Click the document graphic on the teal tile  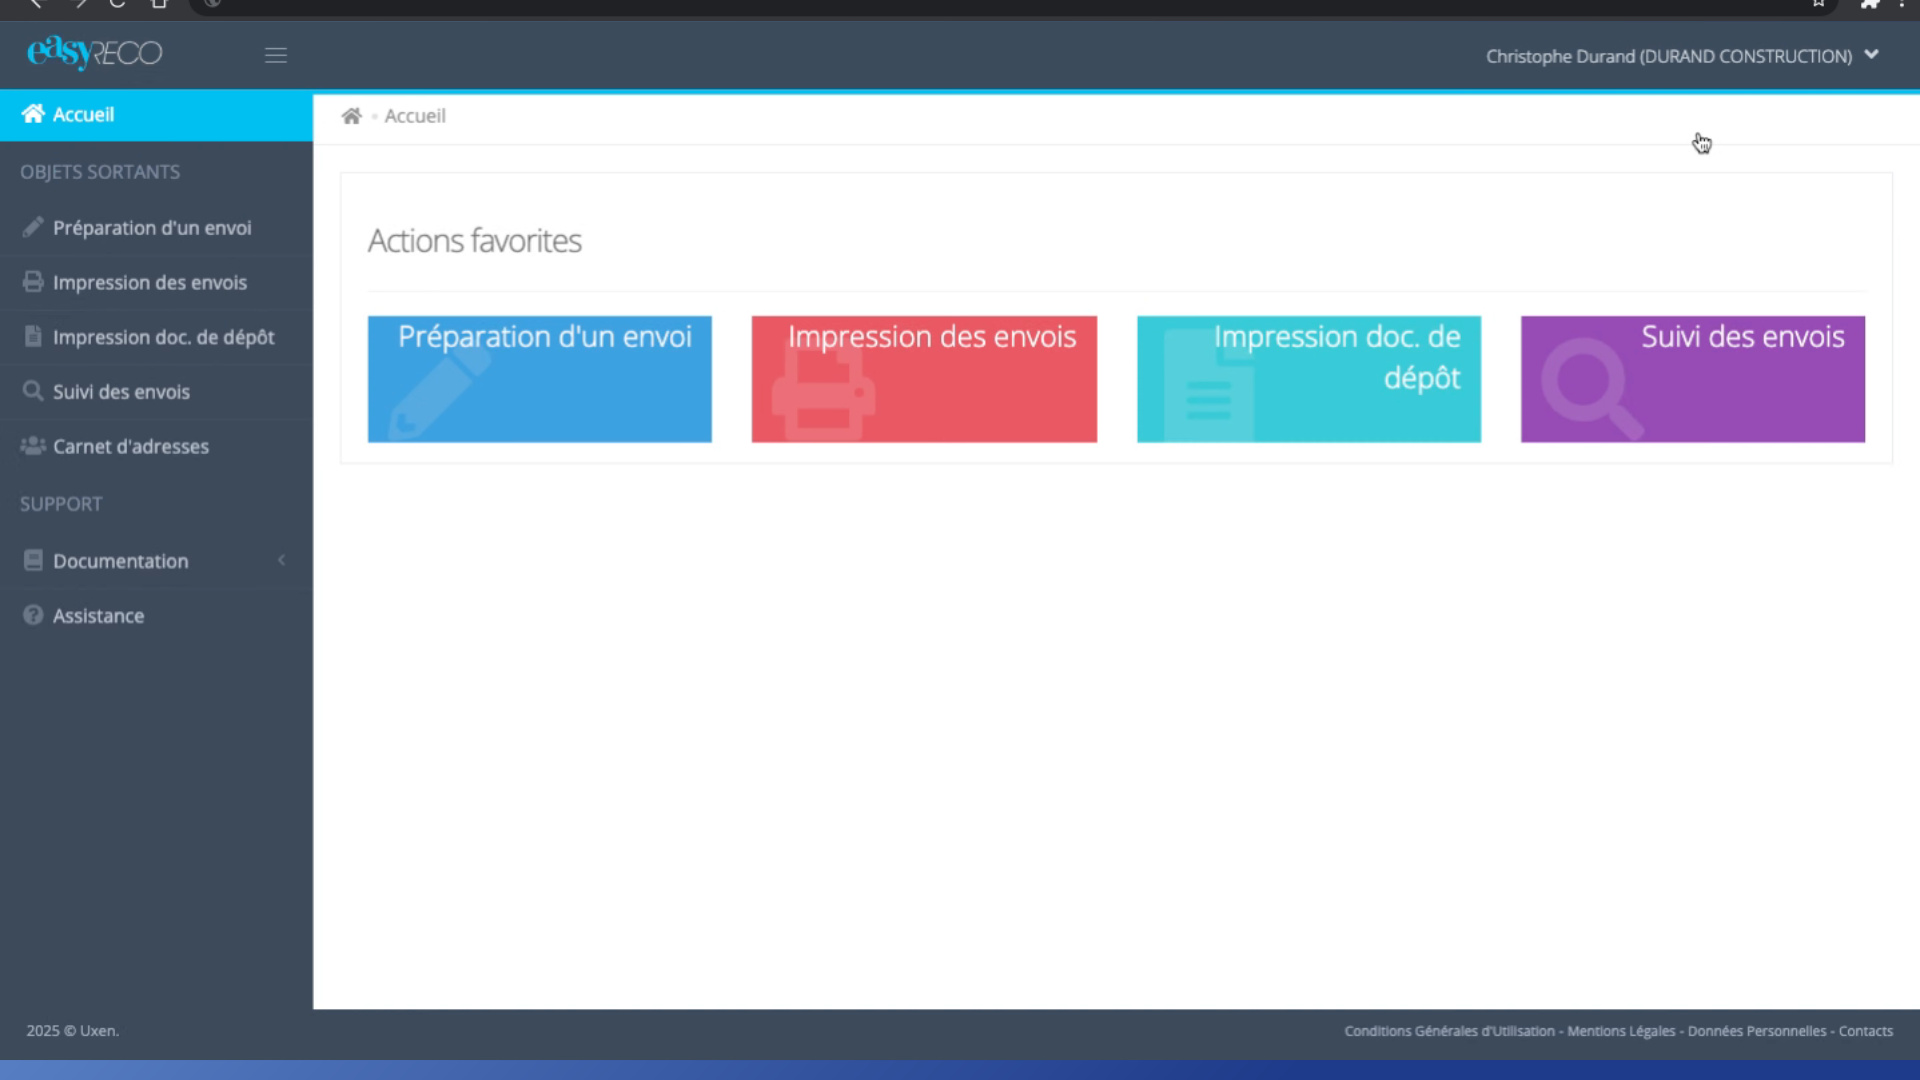click(x=1209, y=386)
